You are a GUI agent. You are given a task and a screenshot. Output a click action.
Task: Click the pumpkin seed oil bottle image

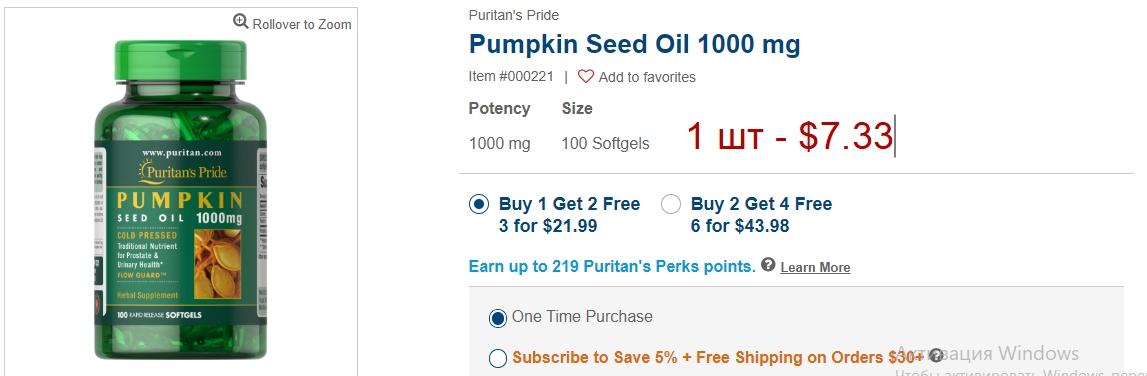181,199
